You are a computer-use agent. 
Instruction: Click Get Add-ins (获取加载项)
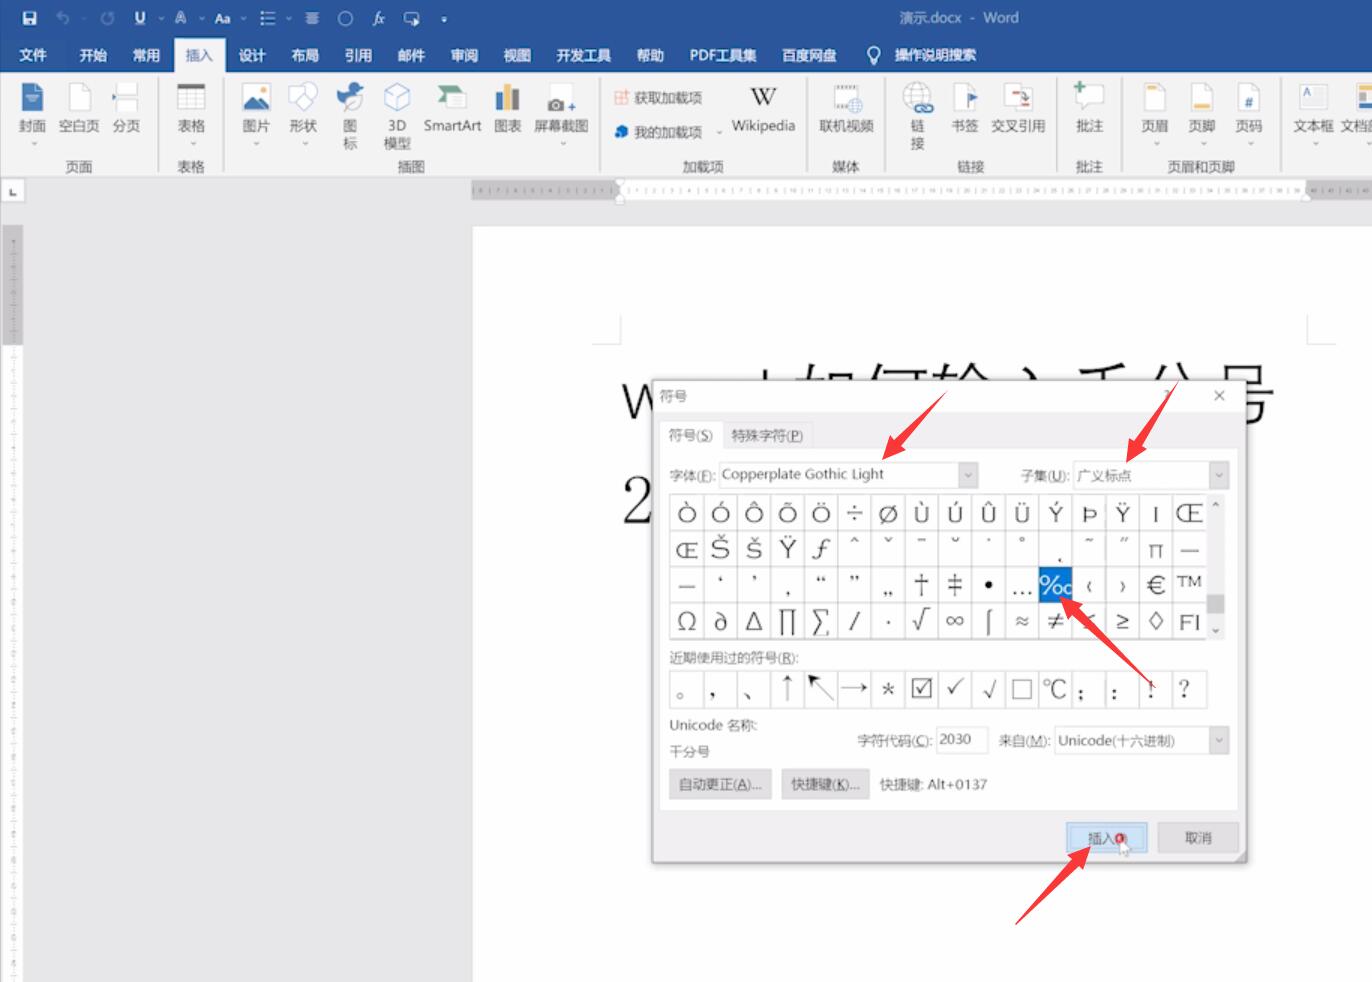(x=658, y=97)
